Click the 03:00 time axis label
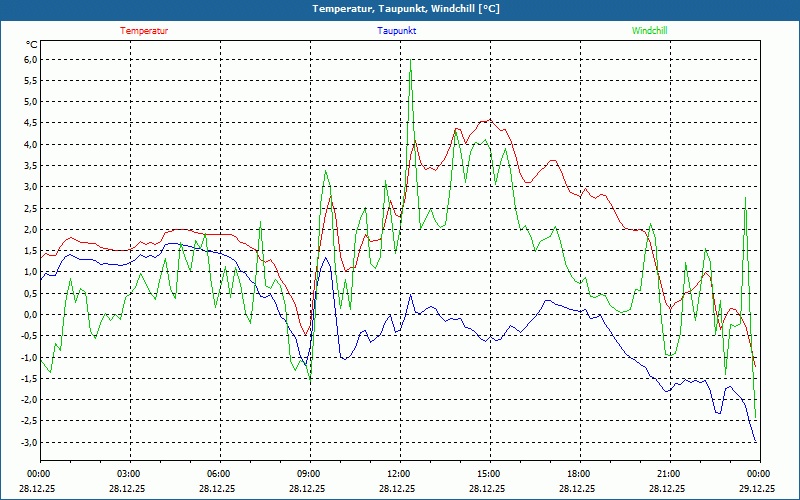Image resolution: width=800 pixels, height=500 pixels. pos(128,474)
